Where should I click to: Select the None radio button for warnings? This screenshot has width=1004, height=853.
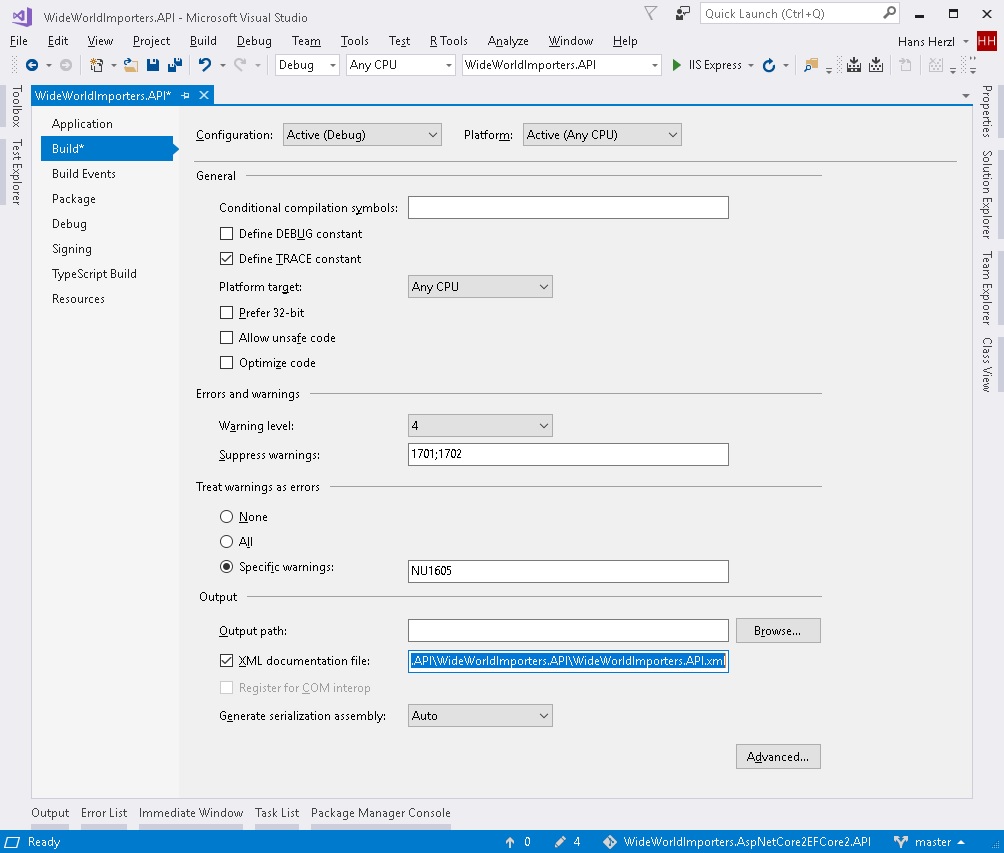click(226, 517)
